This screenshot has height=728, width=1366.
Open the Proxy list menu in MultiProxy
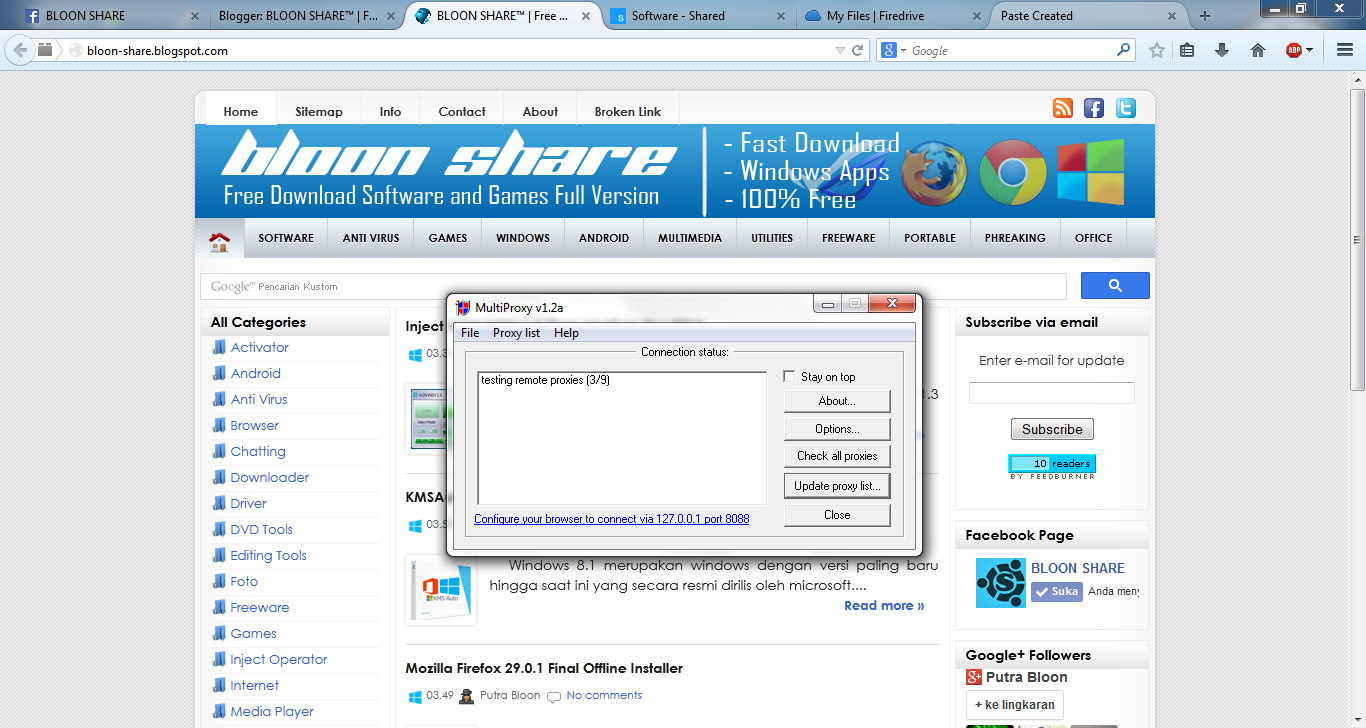tap(516, 333)
